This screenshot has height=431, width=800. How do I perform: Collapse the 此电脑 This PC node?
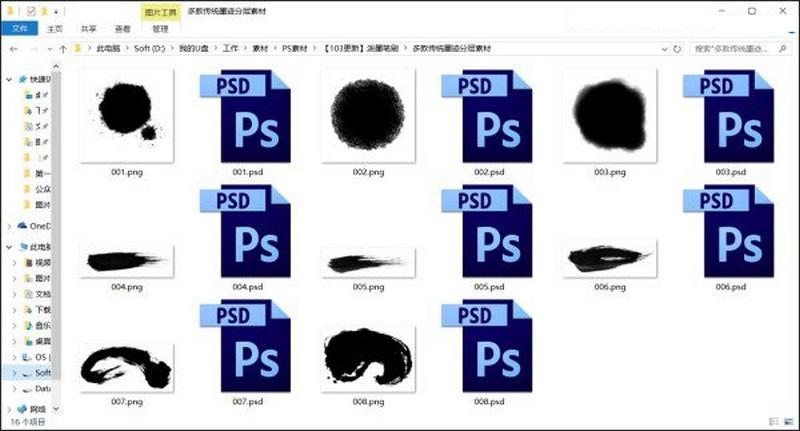pyautogui.click(x=9, y=247)
